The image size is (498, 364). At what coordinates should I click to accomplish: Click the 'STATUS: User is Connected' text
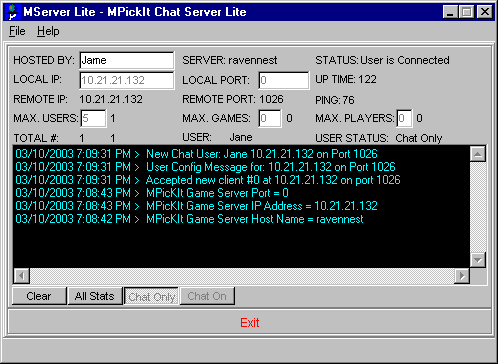(x=382, y=60)
